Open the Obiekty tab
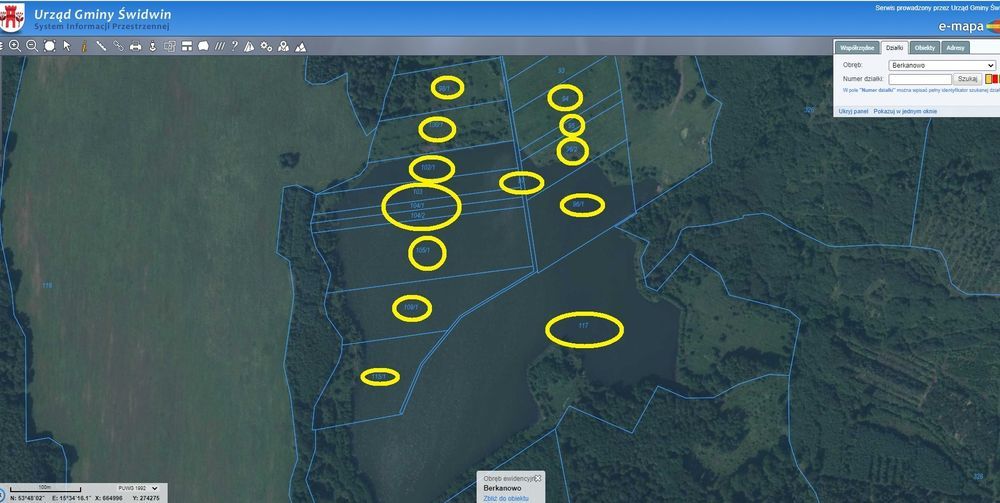Screen dimensions: 1000x503 click(924, 48)
